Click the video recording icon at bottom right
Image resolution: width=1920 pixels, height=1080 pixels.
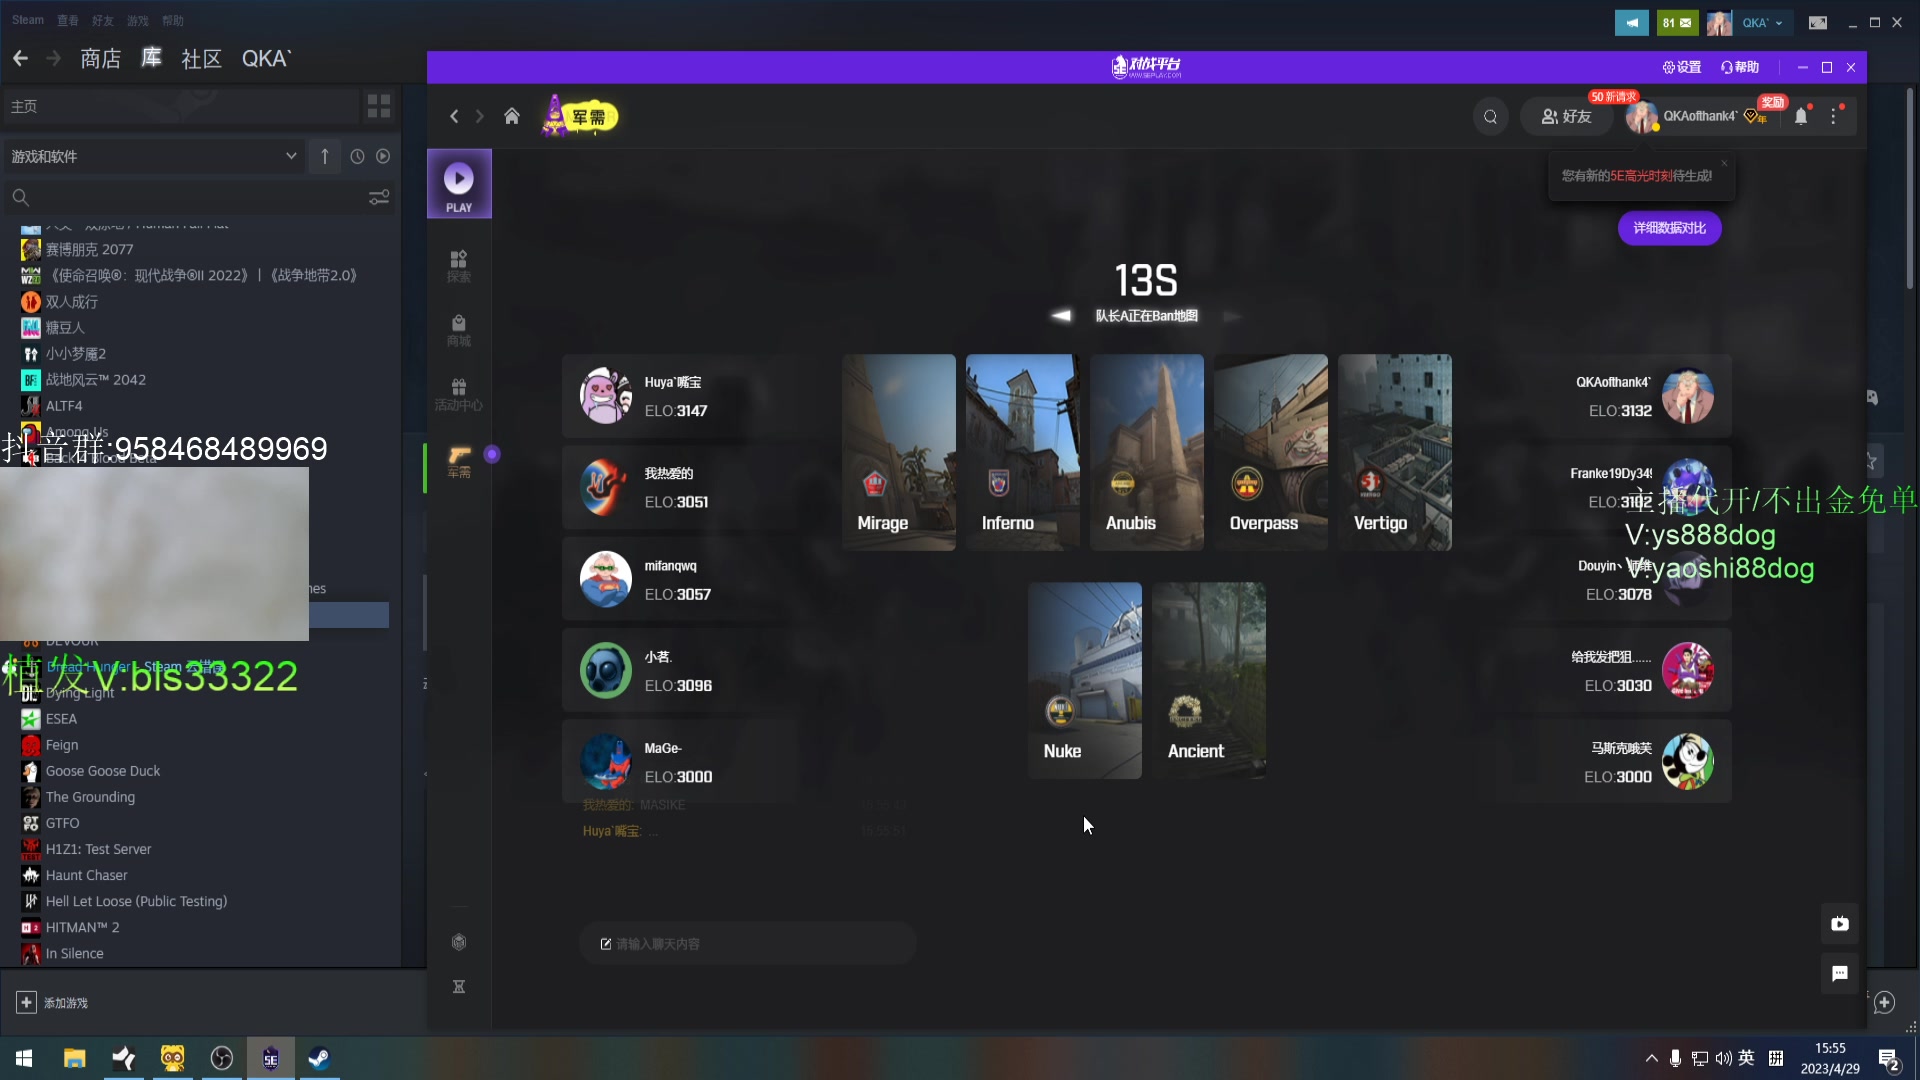tap(1839, 924)
